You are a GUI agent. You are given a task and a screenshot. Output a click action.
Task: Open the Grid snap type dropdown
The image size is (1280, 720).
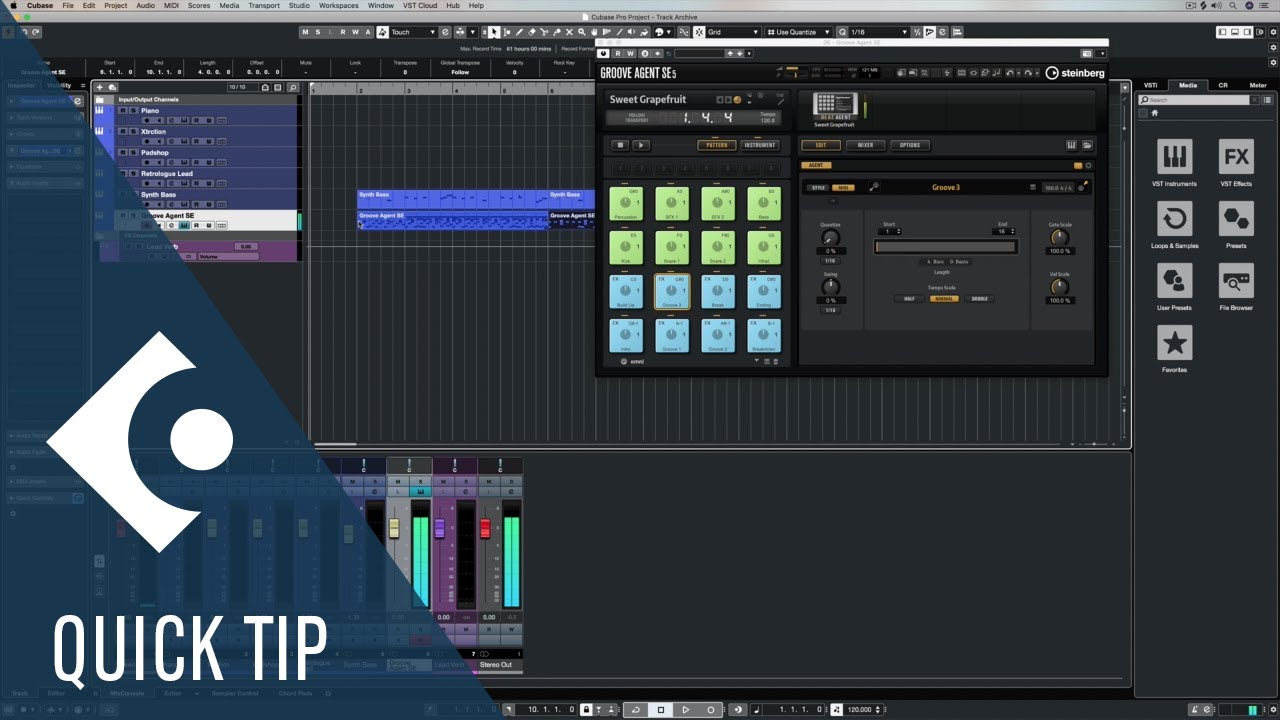click(733, 32)
